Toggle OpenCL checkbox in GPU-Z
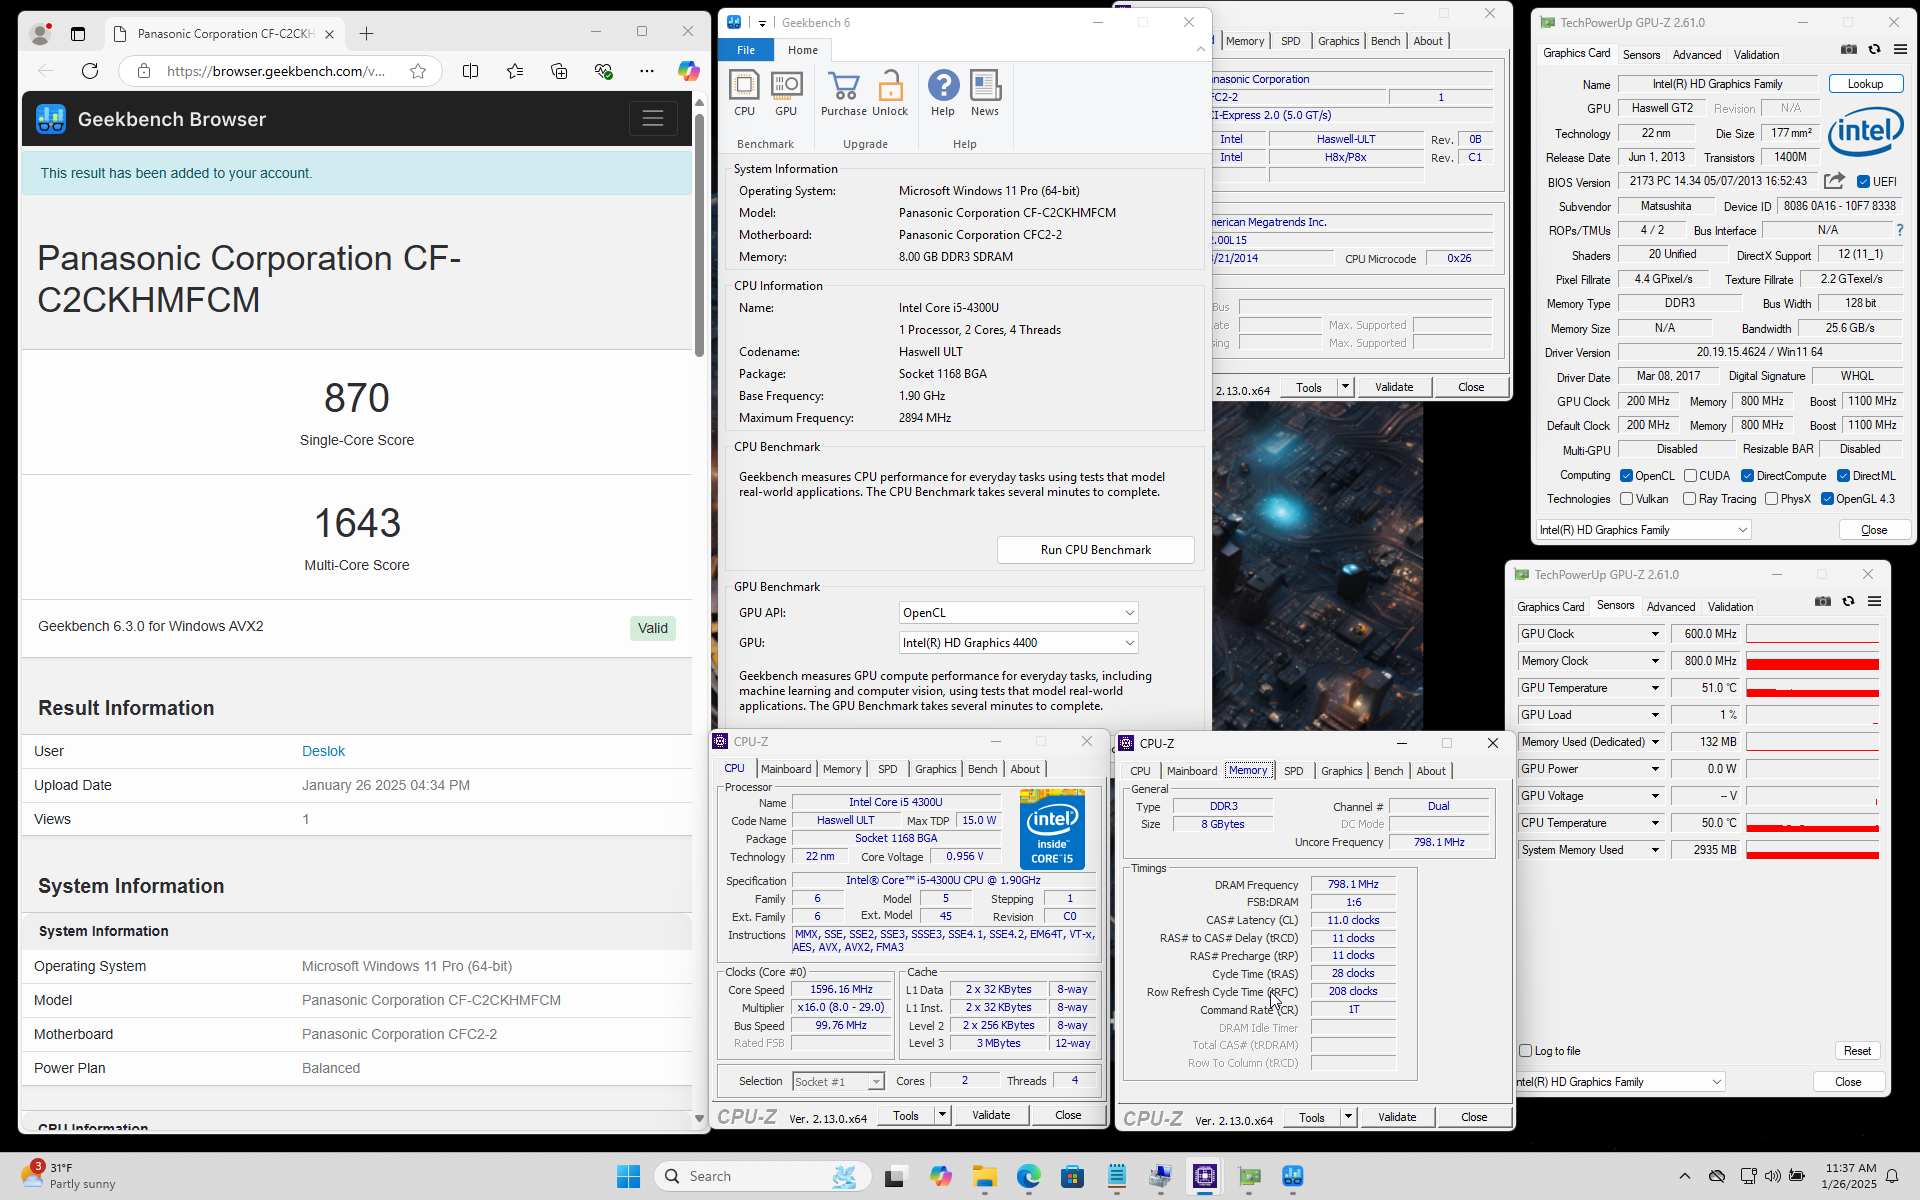 point(1626,476)
